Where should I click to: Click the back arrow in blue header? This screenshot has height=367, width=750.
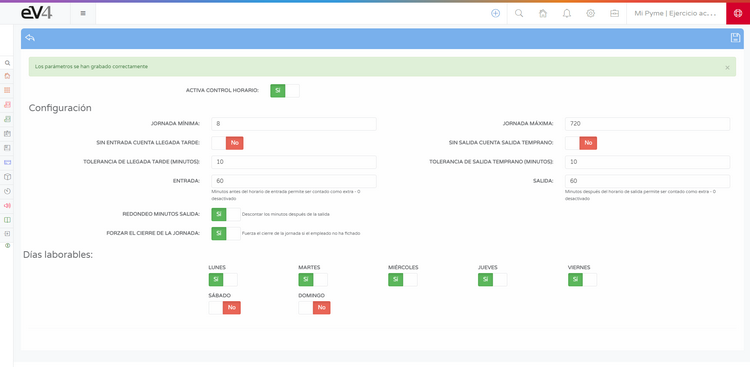pyautogui.click(x=30, y=38)
